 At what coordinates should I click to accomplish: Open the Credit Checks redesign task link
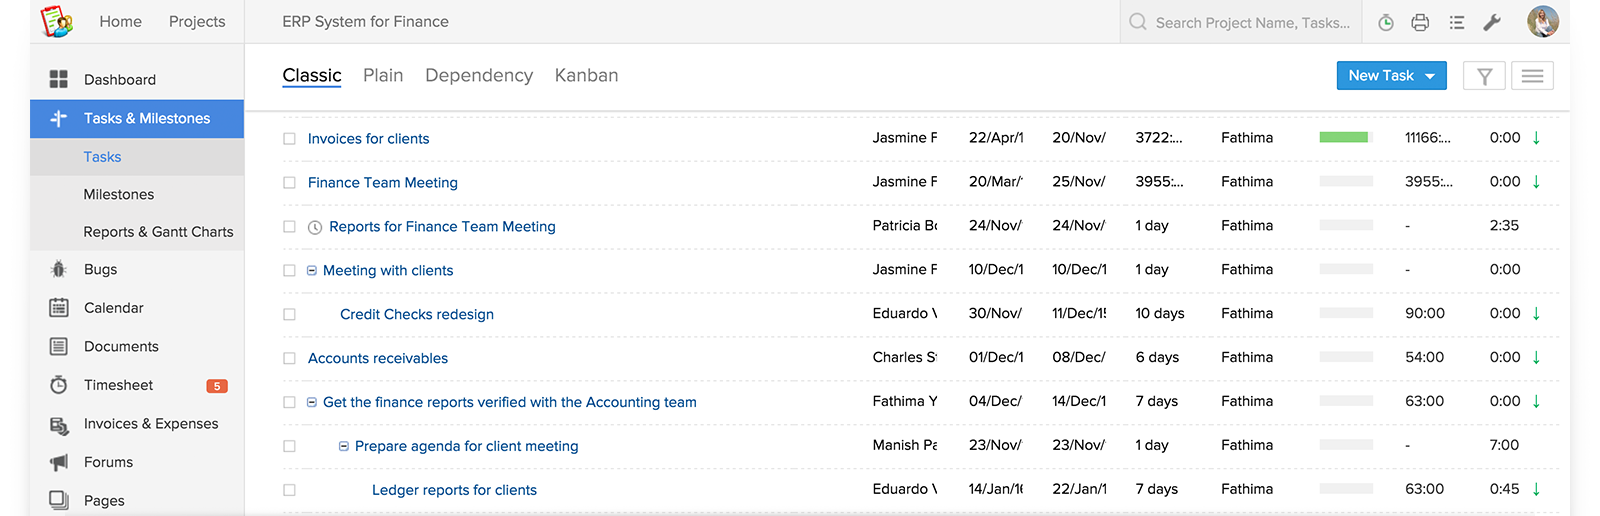417,314
